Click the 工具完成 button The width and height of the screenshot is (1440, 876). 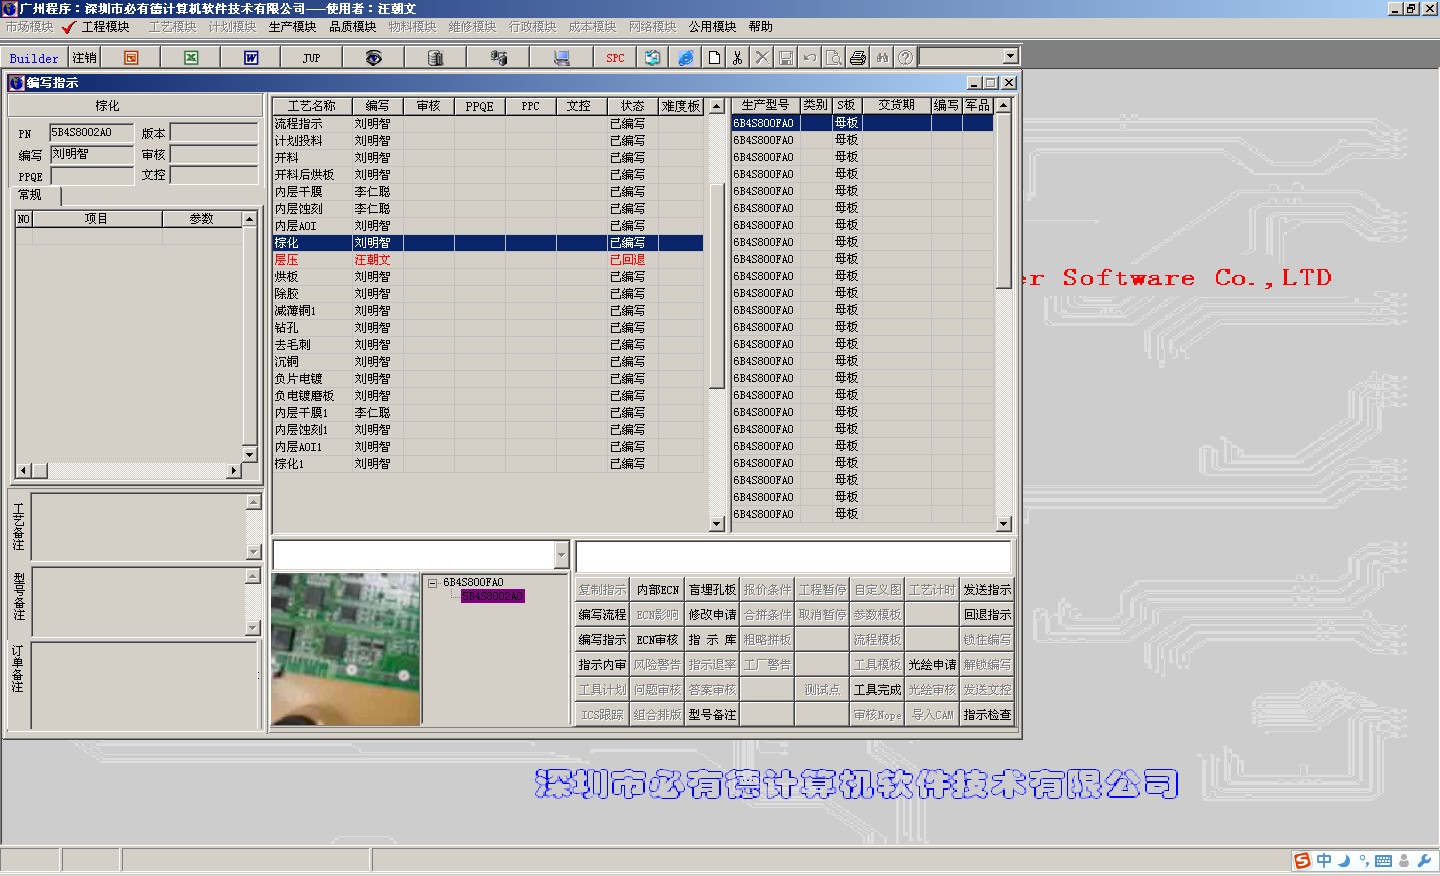point(877,690)
